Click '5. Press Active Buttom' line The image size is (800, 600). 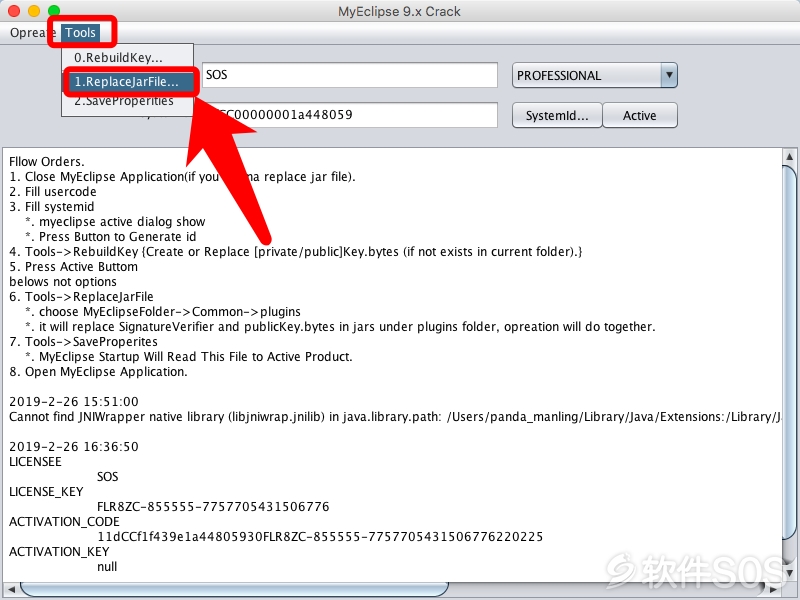(x=73, y=267)
